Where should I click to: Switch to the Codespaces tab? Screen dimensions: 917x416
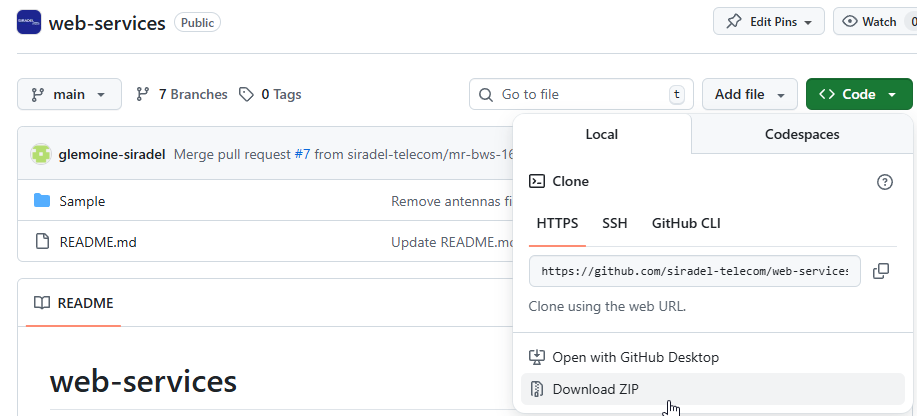pyautogui.click(x=802, y=134)
